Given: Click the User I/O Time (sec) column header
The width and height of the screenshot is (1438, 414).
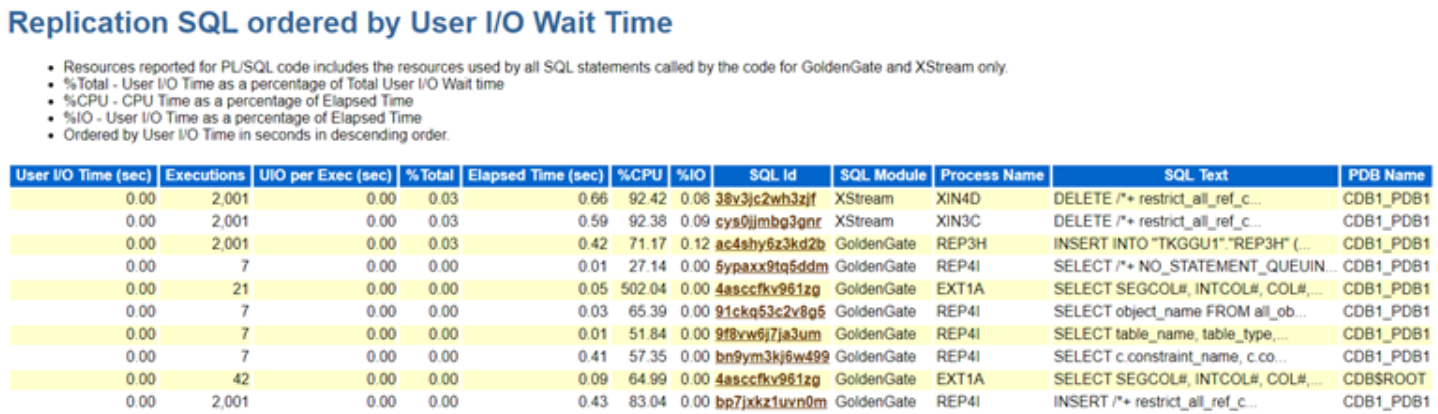Looking at the screenshot, I should click(82, 176).
